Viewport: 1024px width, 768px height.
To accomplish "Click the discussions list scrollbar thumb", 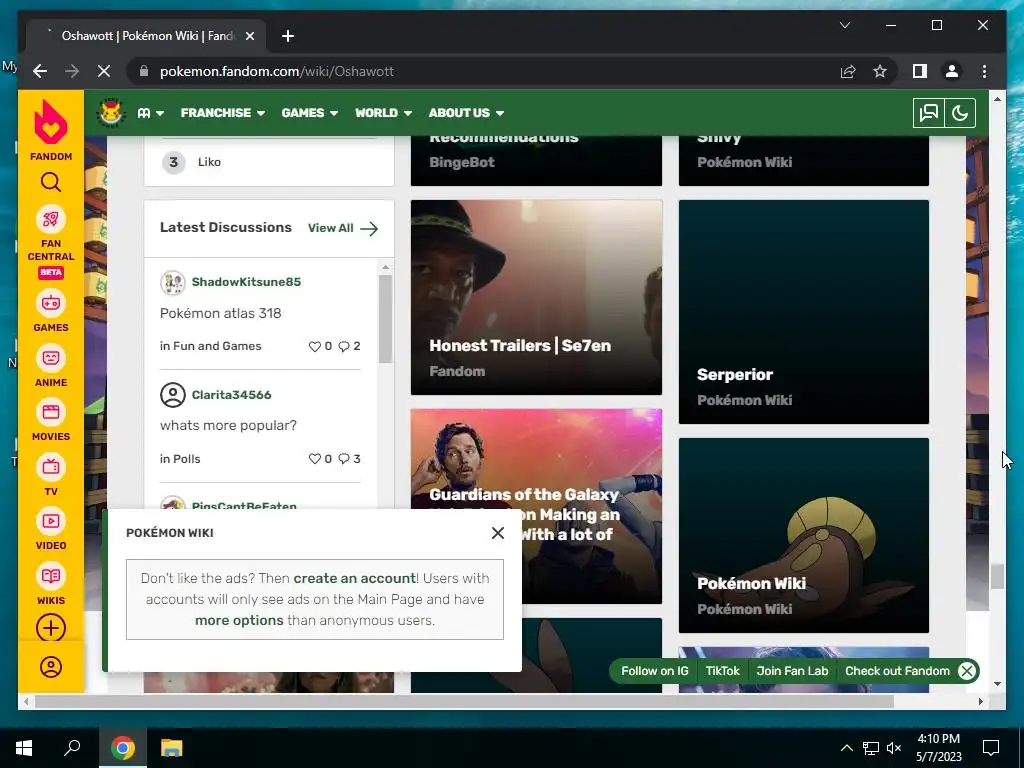I will pyautogui.click(x=385, y=319).
